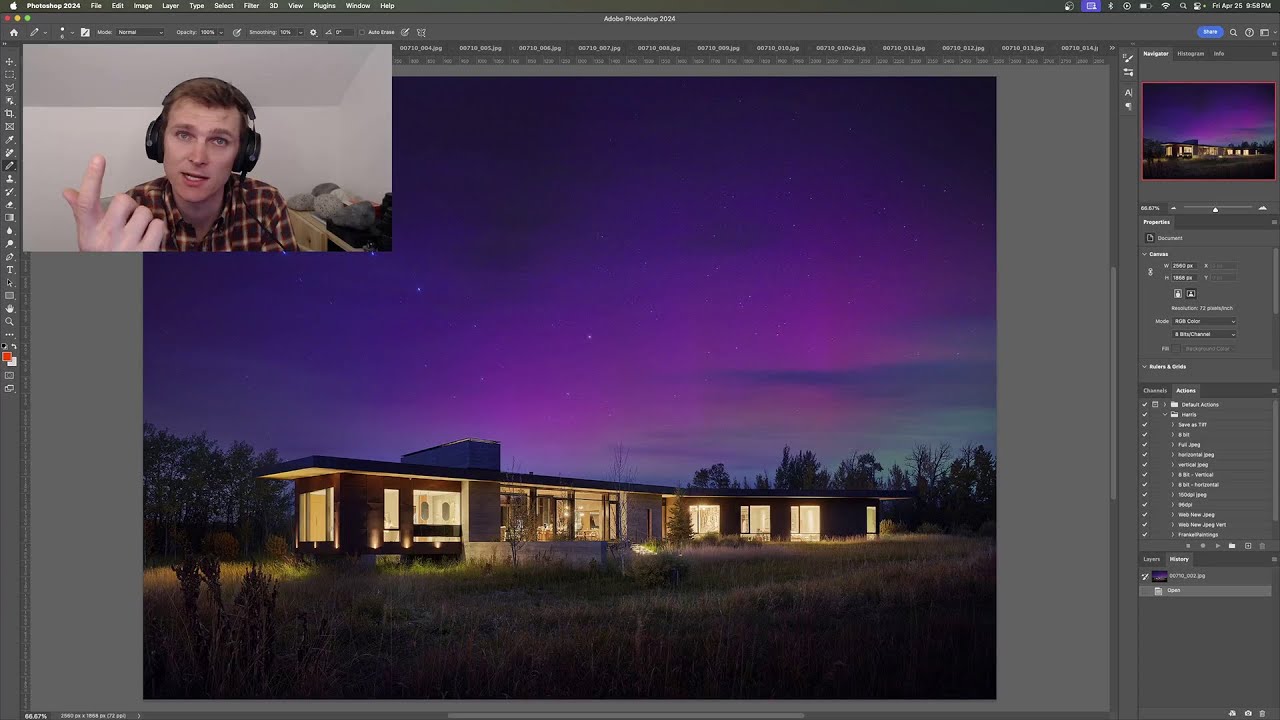Select the Rectangular Marquee tool

[x=10, y=75]
